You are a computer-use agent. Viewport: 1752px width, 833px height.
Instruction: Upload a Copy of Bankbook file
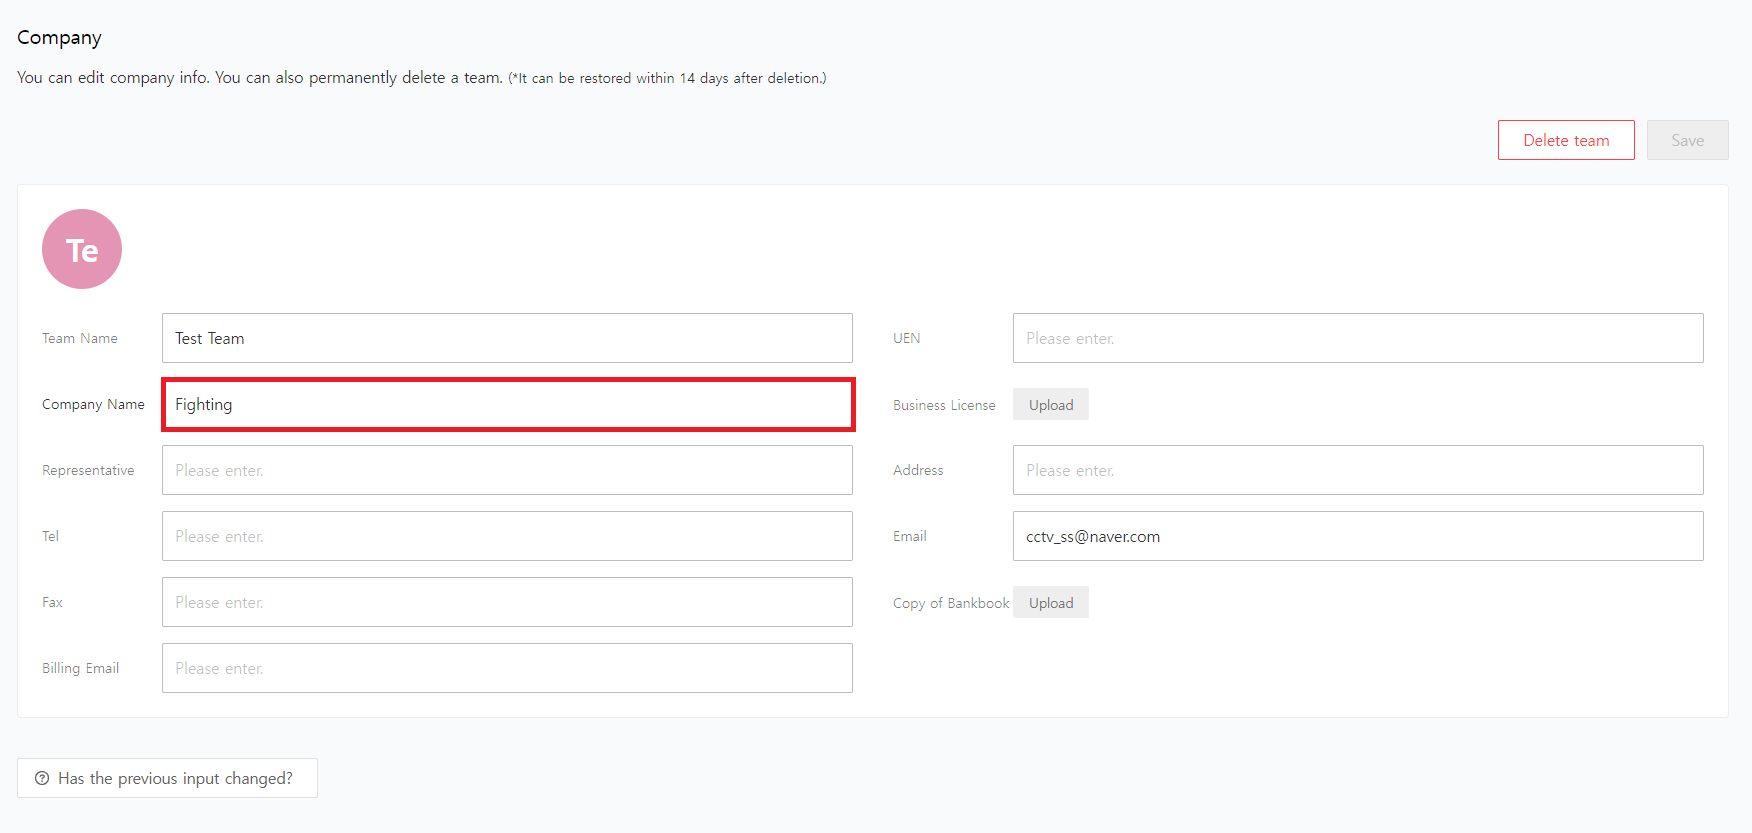click(x=1050, y=603)
